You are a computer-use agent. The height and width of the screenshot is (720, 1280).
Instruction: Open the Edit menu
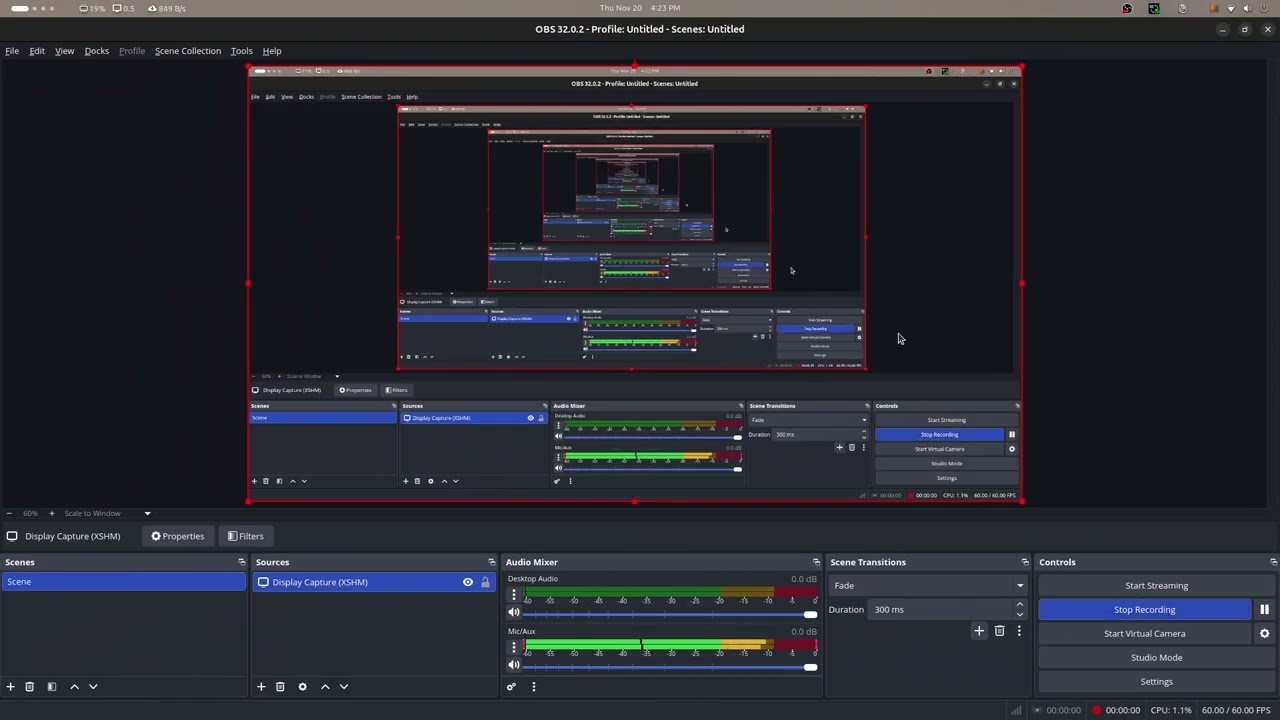(x=37, y=51)
